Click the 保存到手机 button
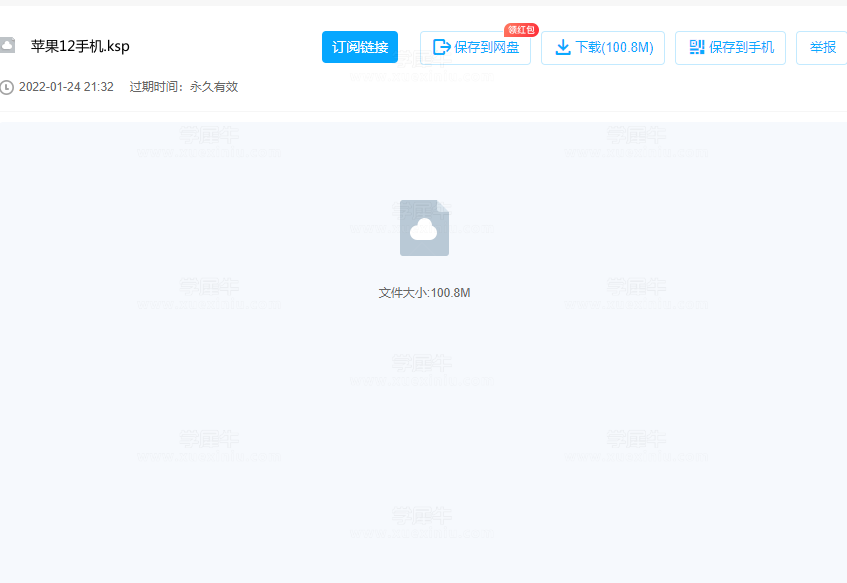Viewport: 847px width, 583px height. (730, 48)
